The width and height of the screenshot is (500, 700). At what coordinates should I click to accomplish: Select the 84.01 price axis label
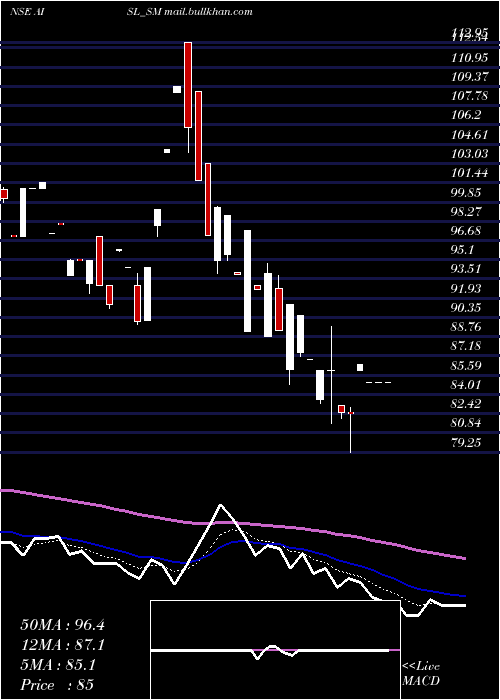pyautogui.click(x=467, y=385)
